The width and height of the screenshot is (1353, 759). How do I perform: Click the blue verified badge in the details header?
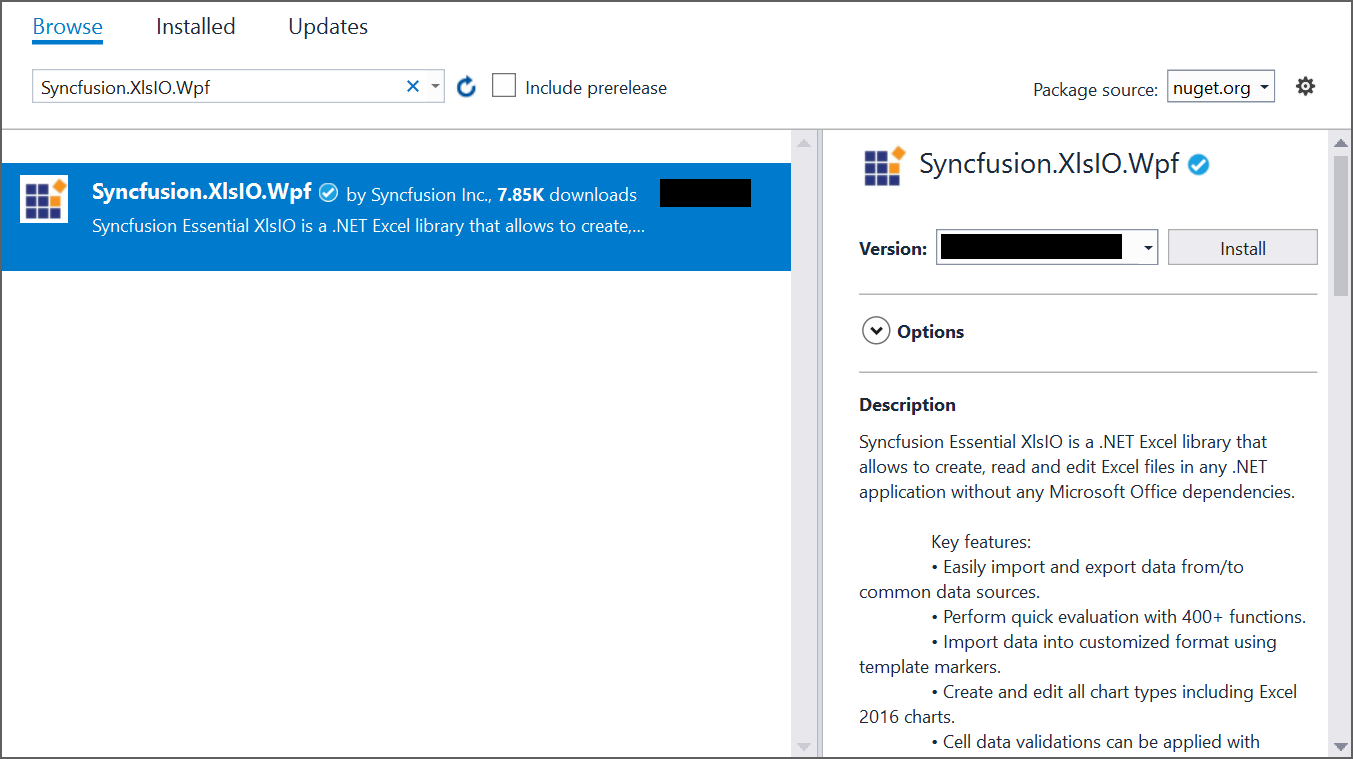coord(1198,165)
